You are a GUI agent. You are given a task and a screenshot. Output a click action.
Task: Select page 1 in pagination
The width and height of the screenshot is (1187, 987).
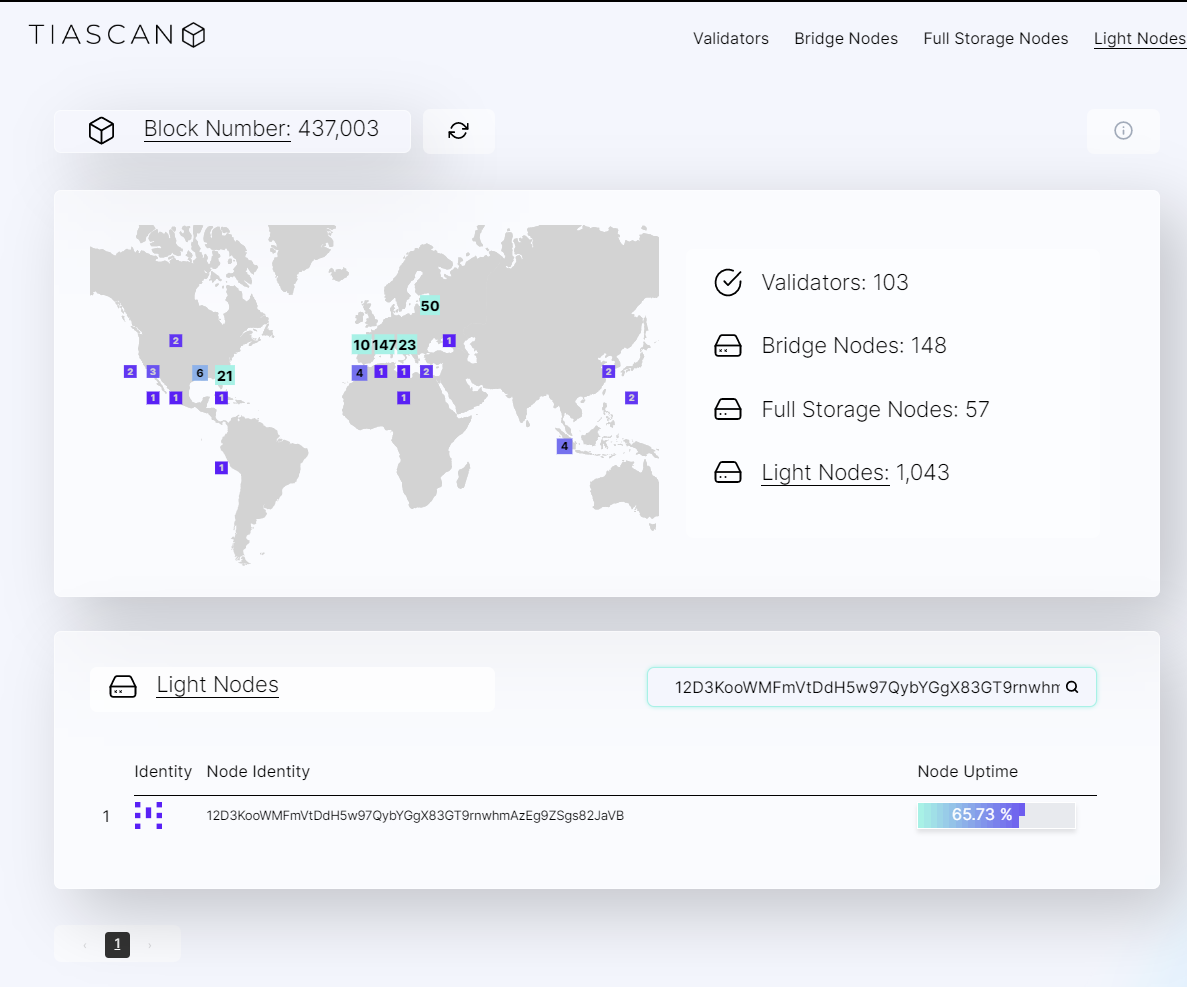pos(117,944)
